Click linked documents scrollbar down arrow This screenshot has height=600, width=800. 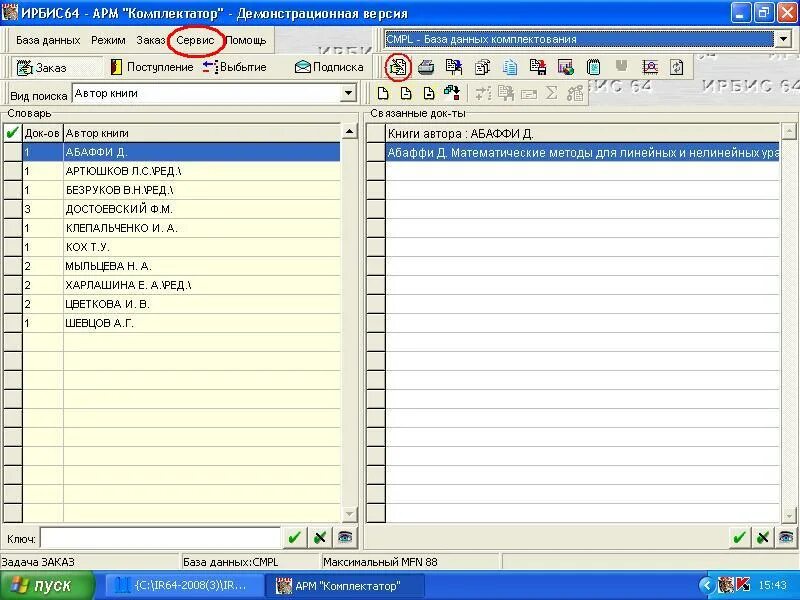click(789, 515)
